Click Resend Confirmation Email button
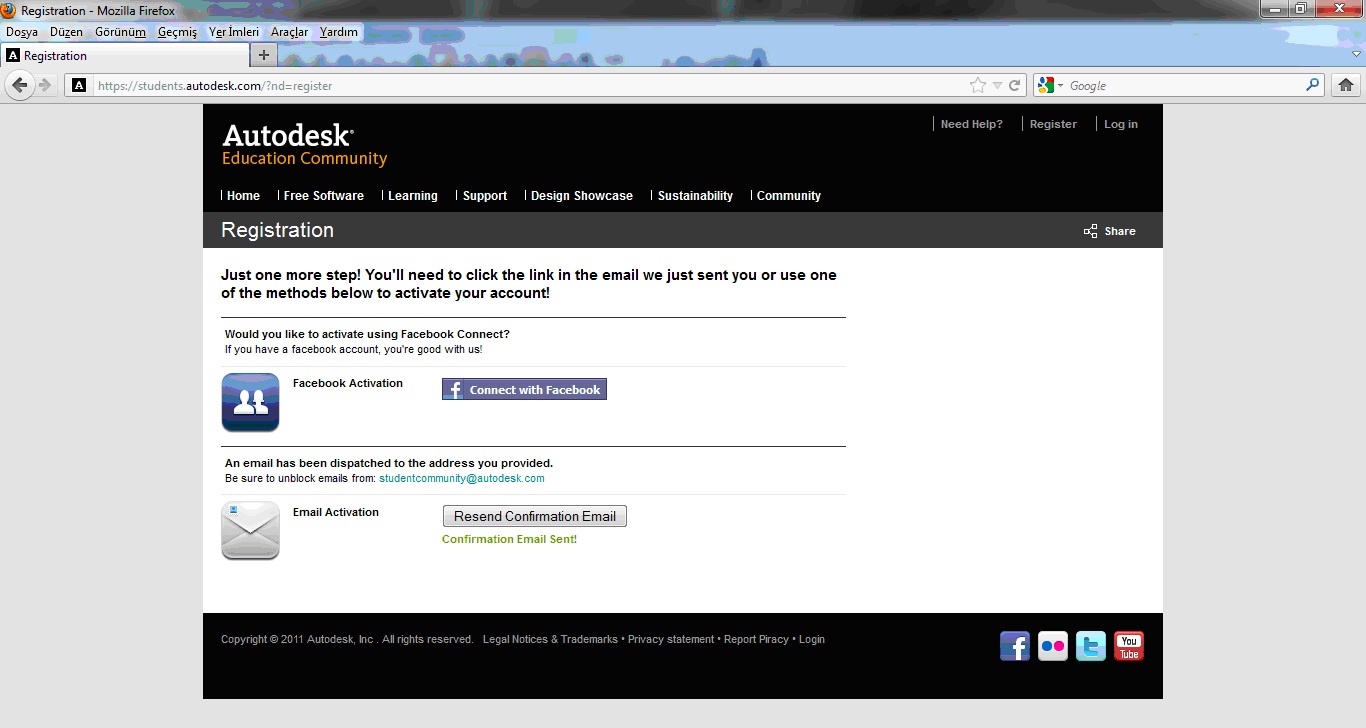The image size is (1366, 728). 535,516
